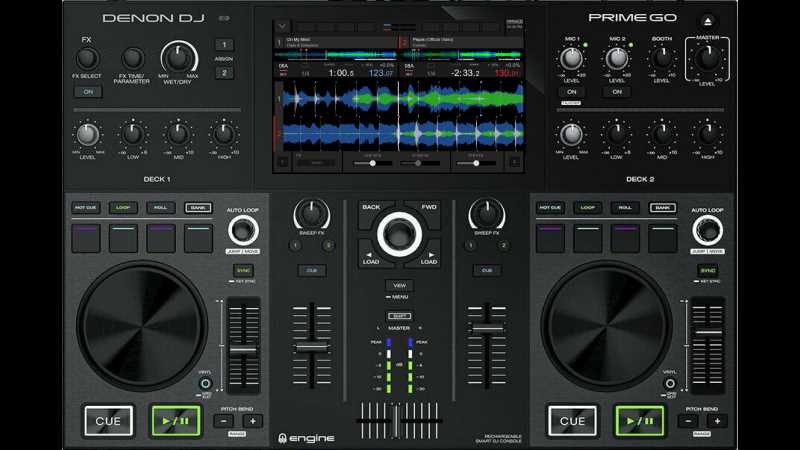This screenshot has width=800, height=450.
Task: Click the Mic 2 level knob
Action: tap(617, 59)
